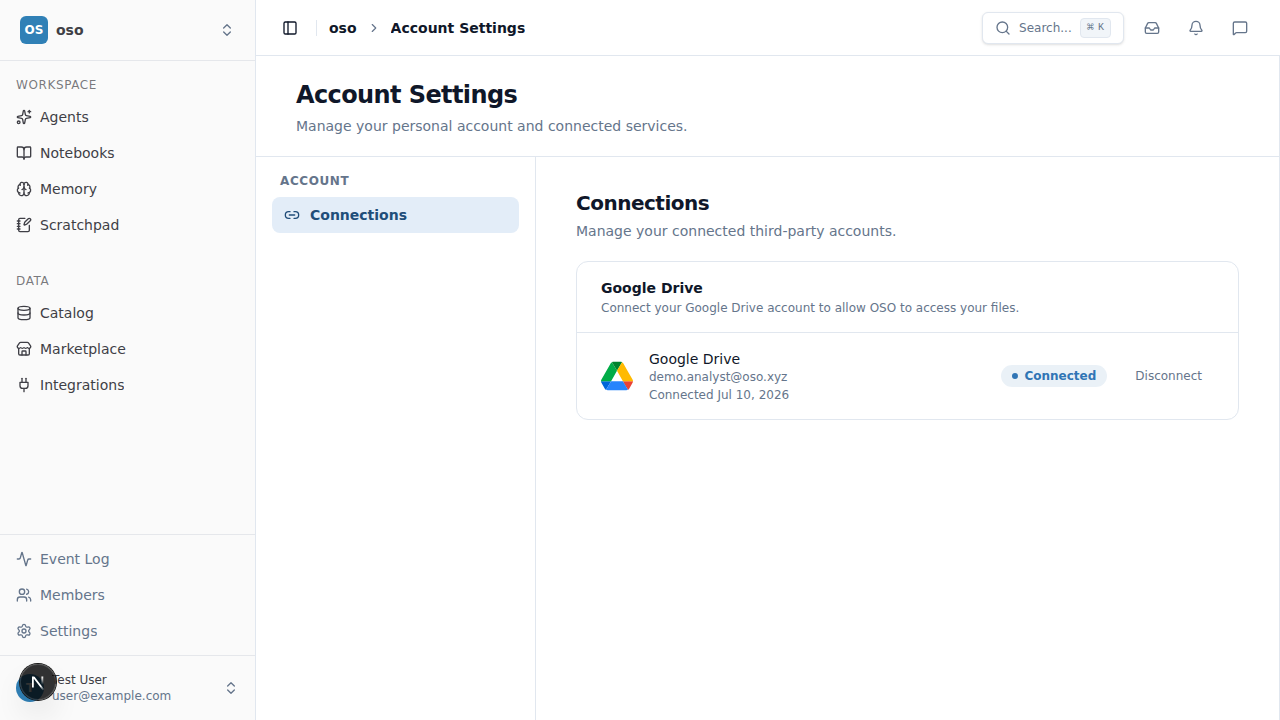Click the Account Settings page title

point(407,94)
